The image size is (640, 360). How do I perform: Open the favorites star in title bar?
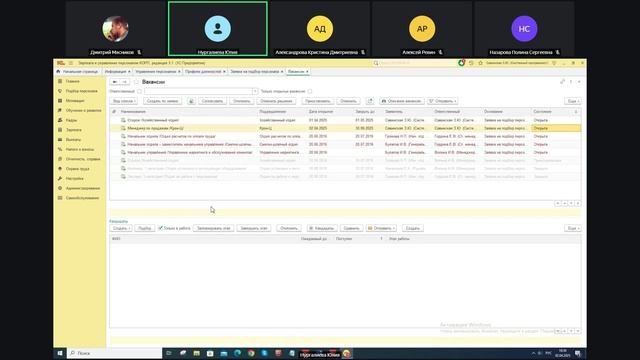480,63
